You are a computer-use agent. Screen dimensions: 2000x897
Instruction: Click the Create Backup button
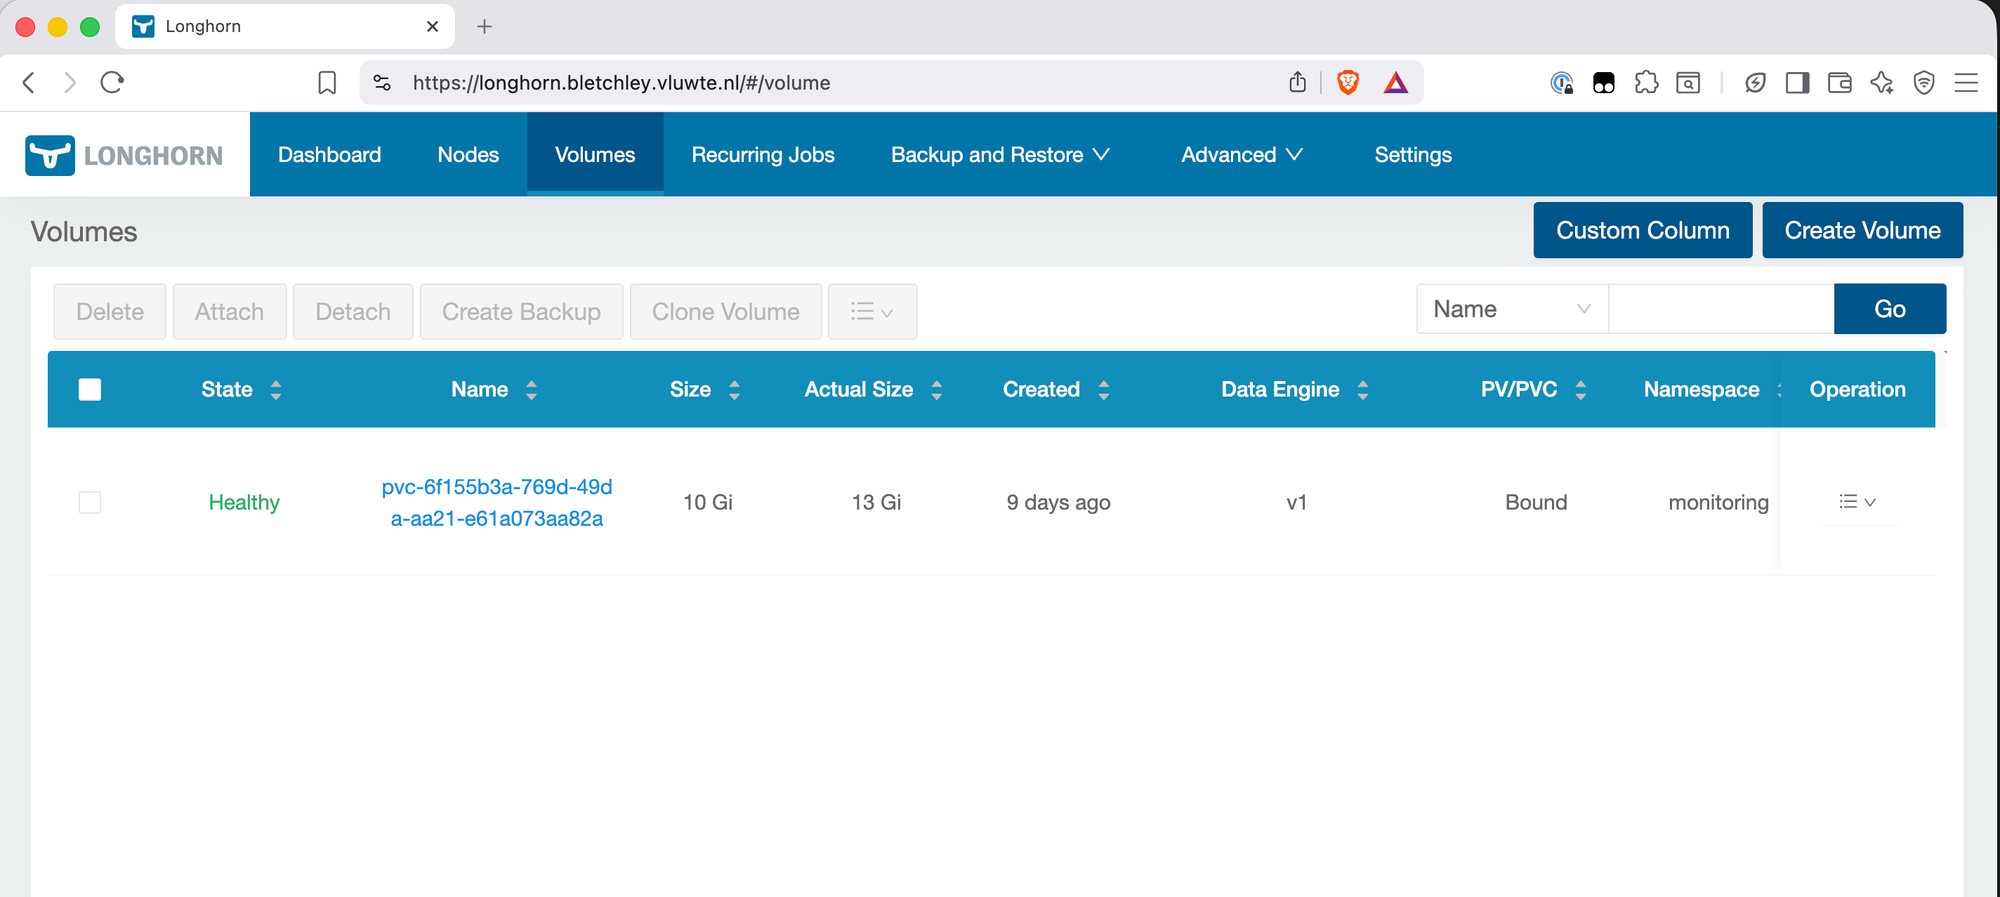[522, 312]
